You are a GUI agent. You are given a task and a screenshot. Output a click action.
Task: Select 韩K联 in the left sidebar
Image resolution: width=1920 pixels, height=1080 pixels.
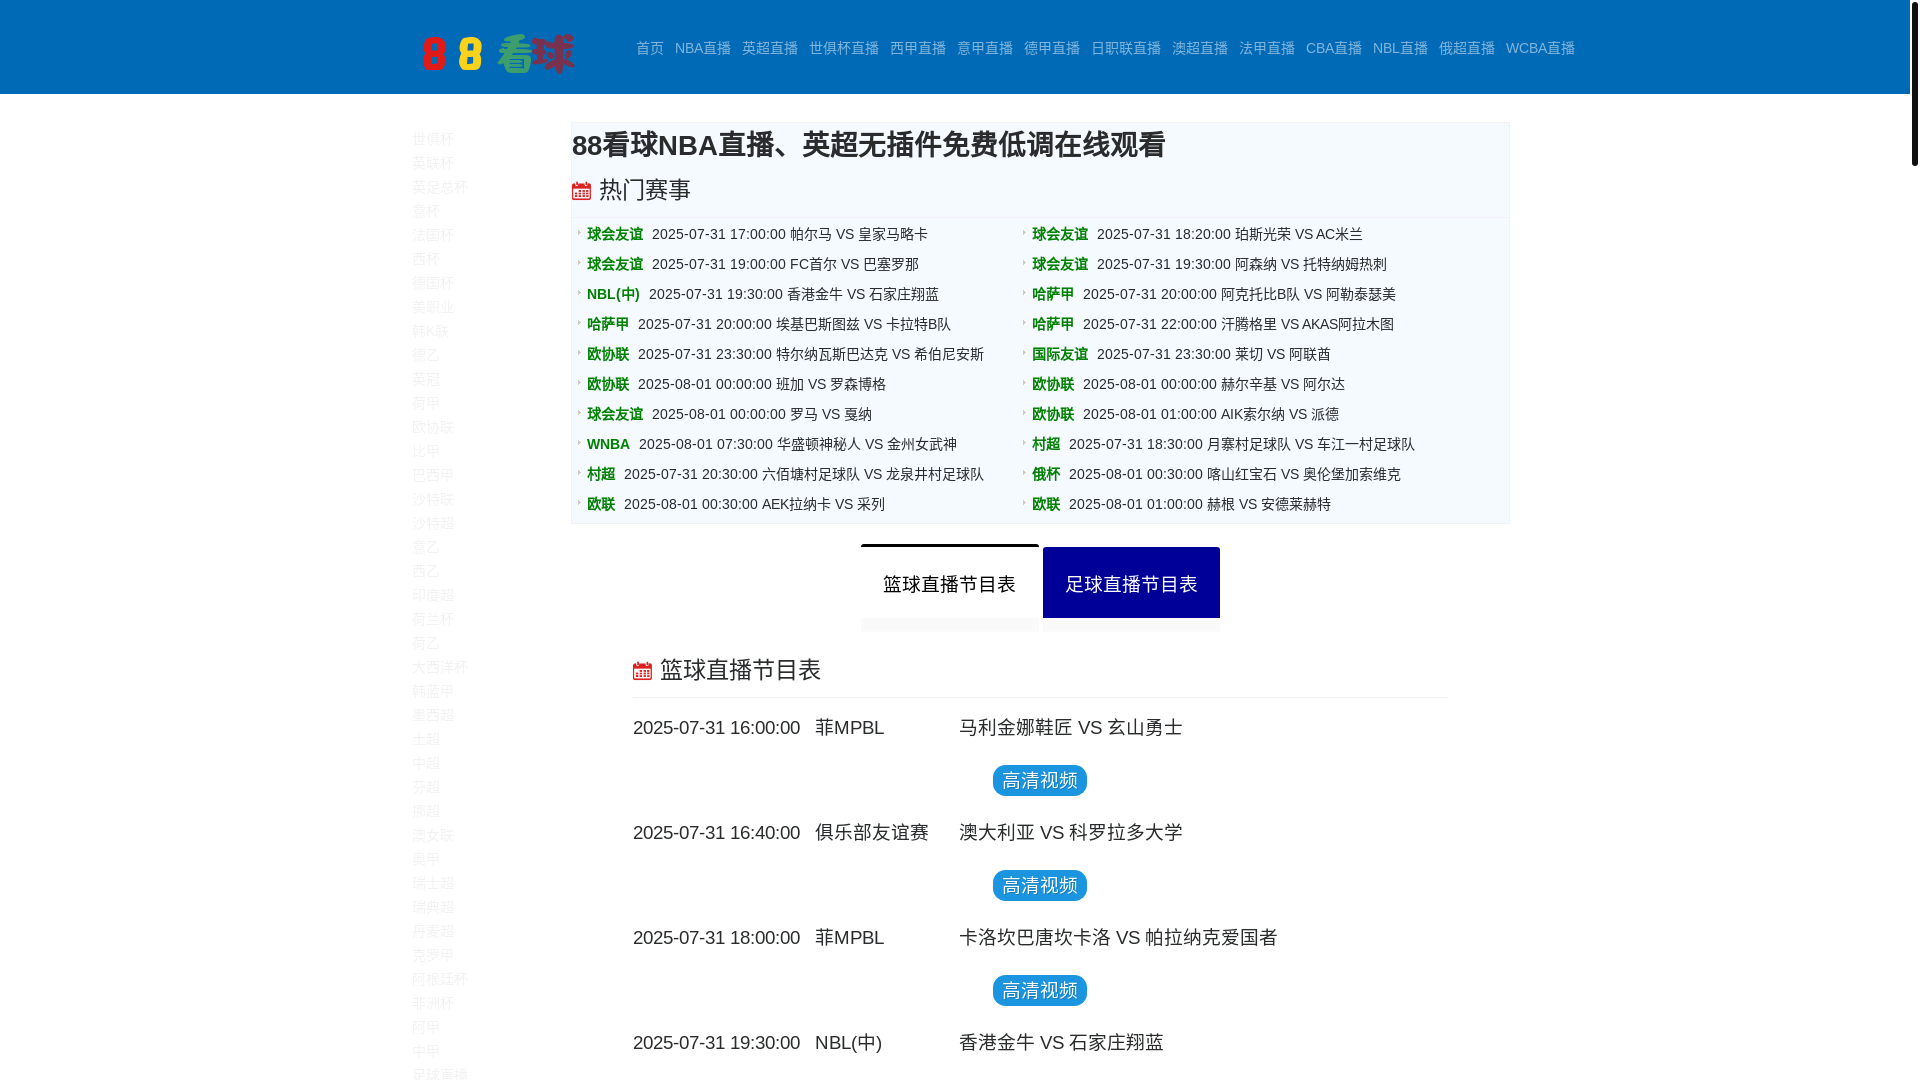pos(430,331)
